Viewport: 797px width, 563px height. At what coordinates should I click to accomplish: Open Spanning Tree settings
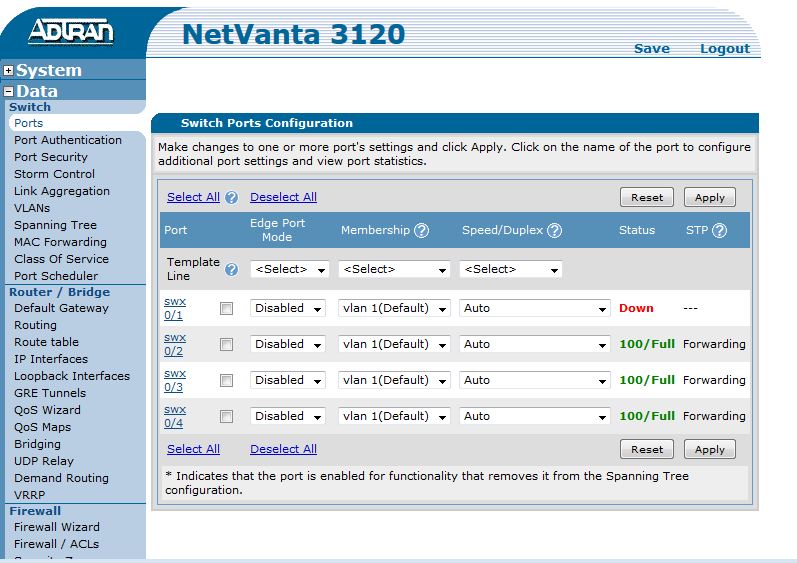click(x=55, y=226)
